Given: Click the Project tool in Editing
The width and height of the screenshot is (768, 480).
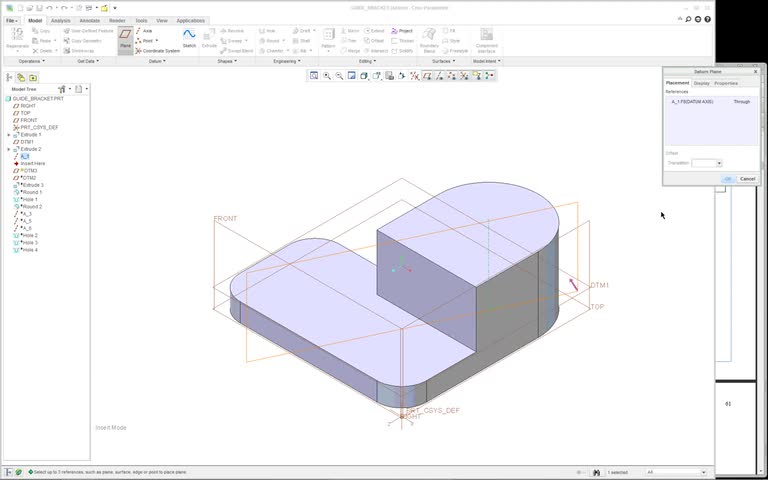Looking at the screenshot, I should tap(402, 31).
